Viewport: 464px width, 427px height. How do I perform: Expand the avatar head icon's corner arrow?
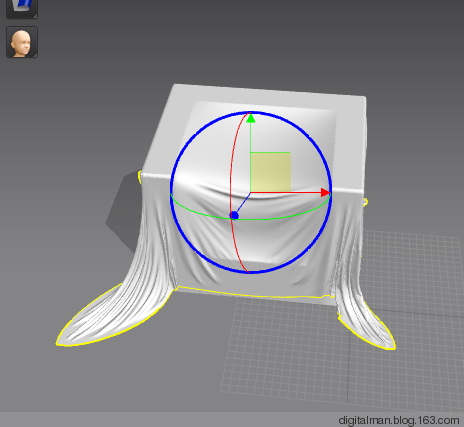34,55
